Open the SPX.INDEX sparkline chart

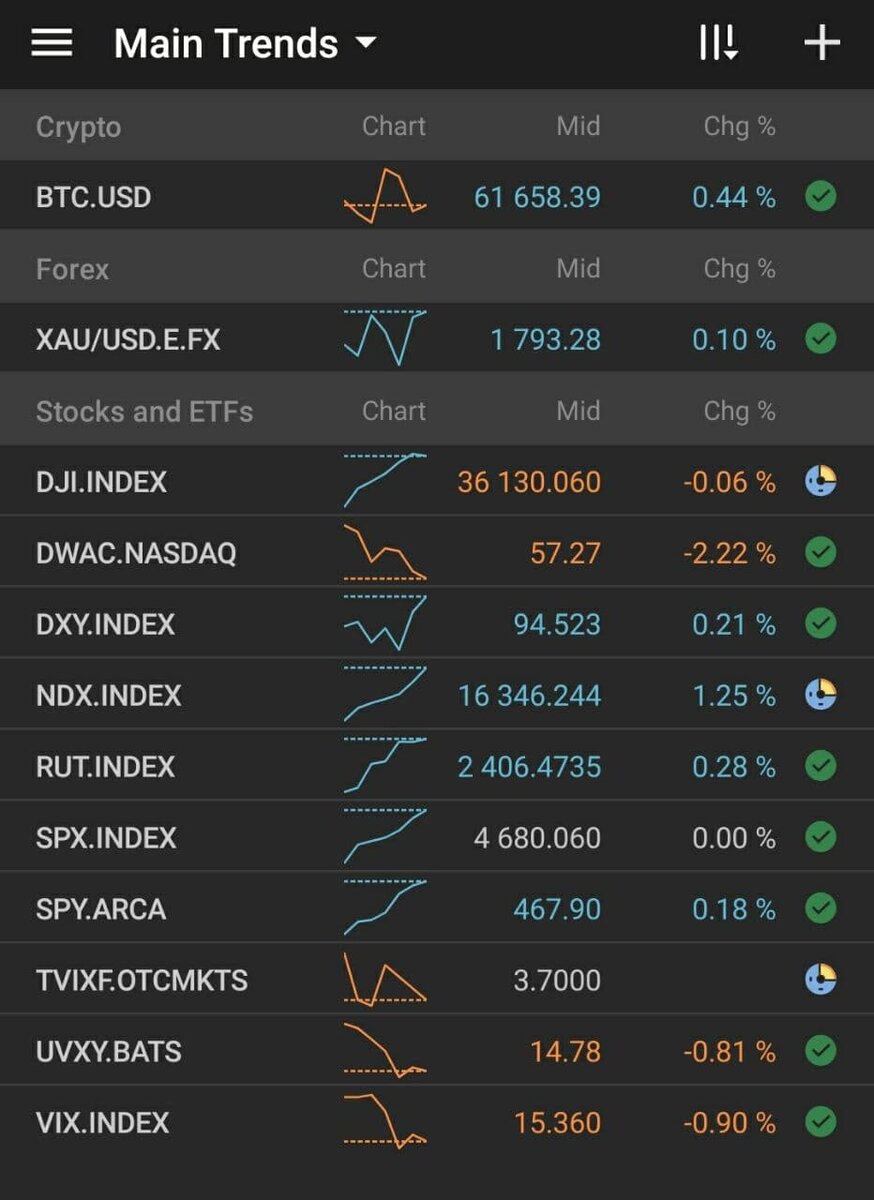(x=385, y=837)
